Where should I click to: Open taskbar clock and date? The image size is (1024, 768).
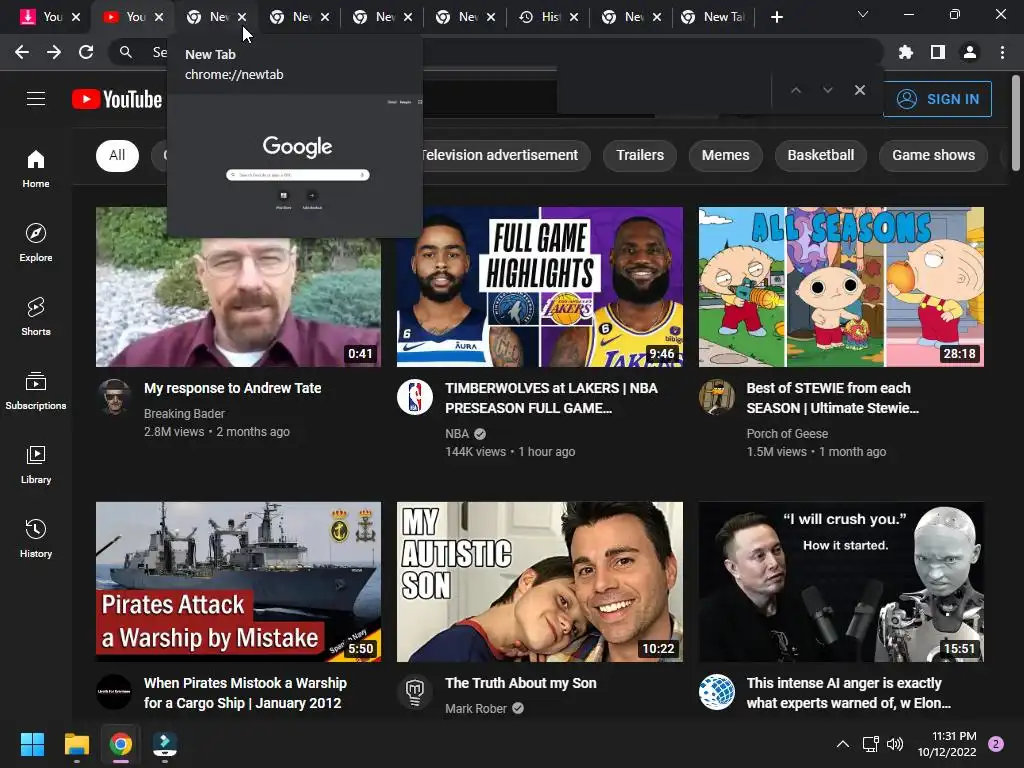tap(947, 744)
